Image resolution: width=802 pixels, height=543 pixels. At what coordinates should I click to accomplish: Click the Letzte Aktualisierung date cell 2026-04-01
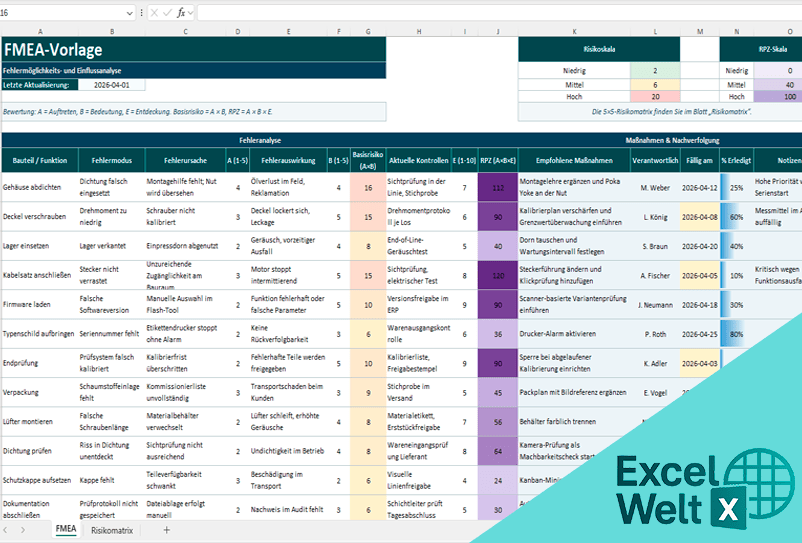(x=111, y=85)
